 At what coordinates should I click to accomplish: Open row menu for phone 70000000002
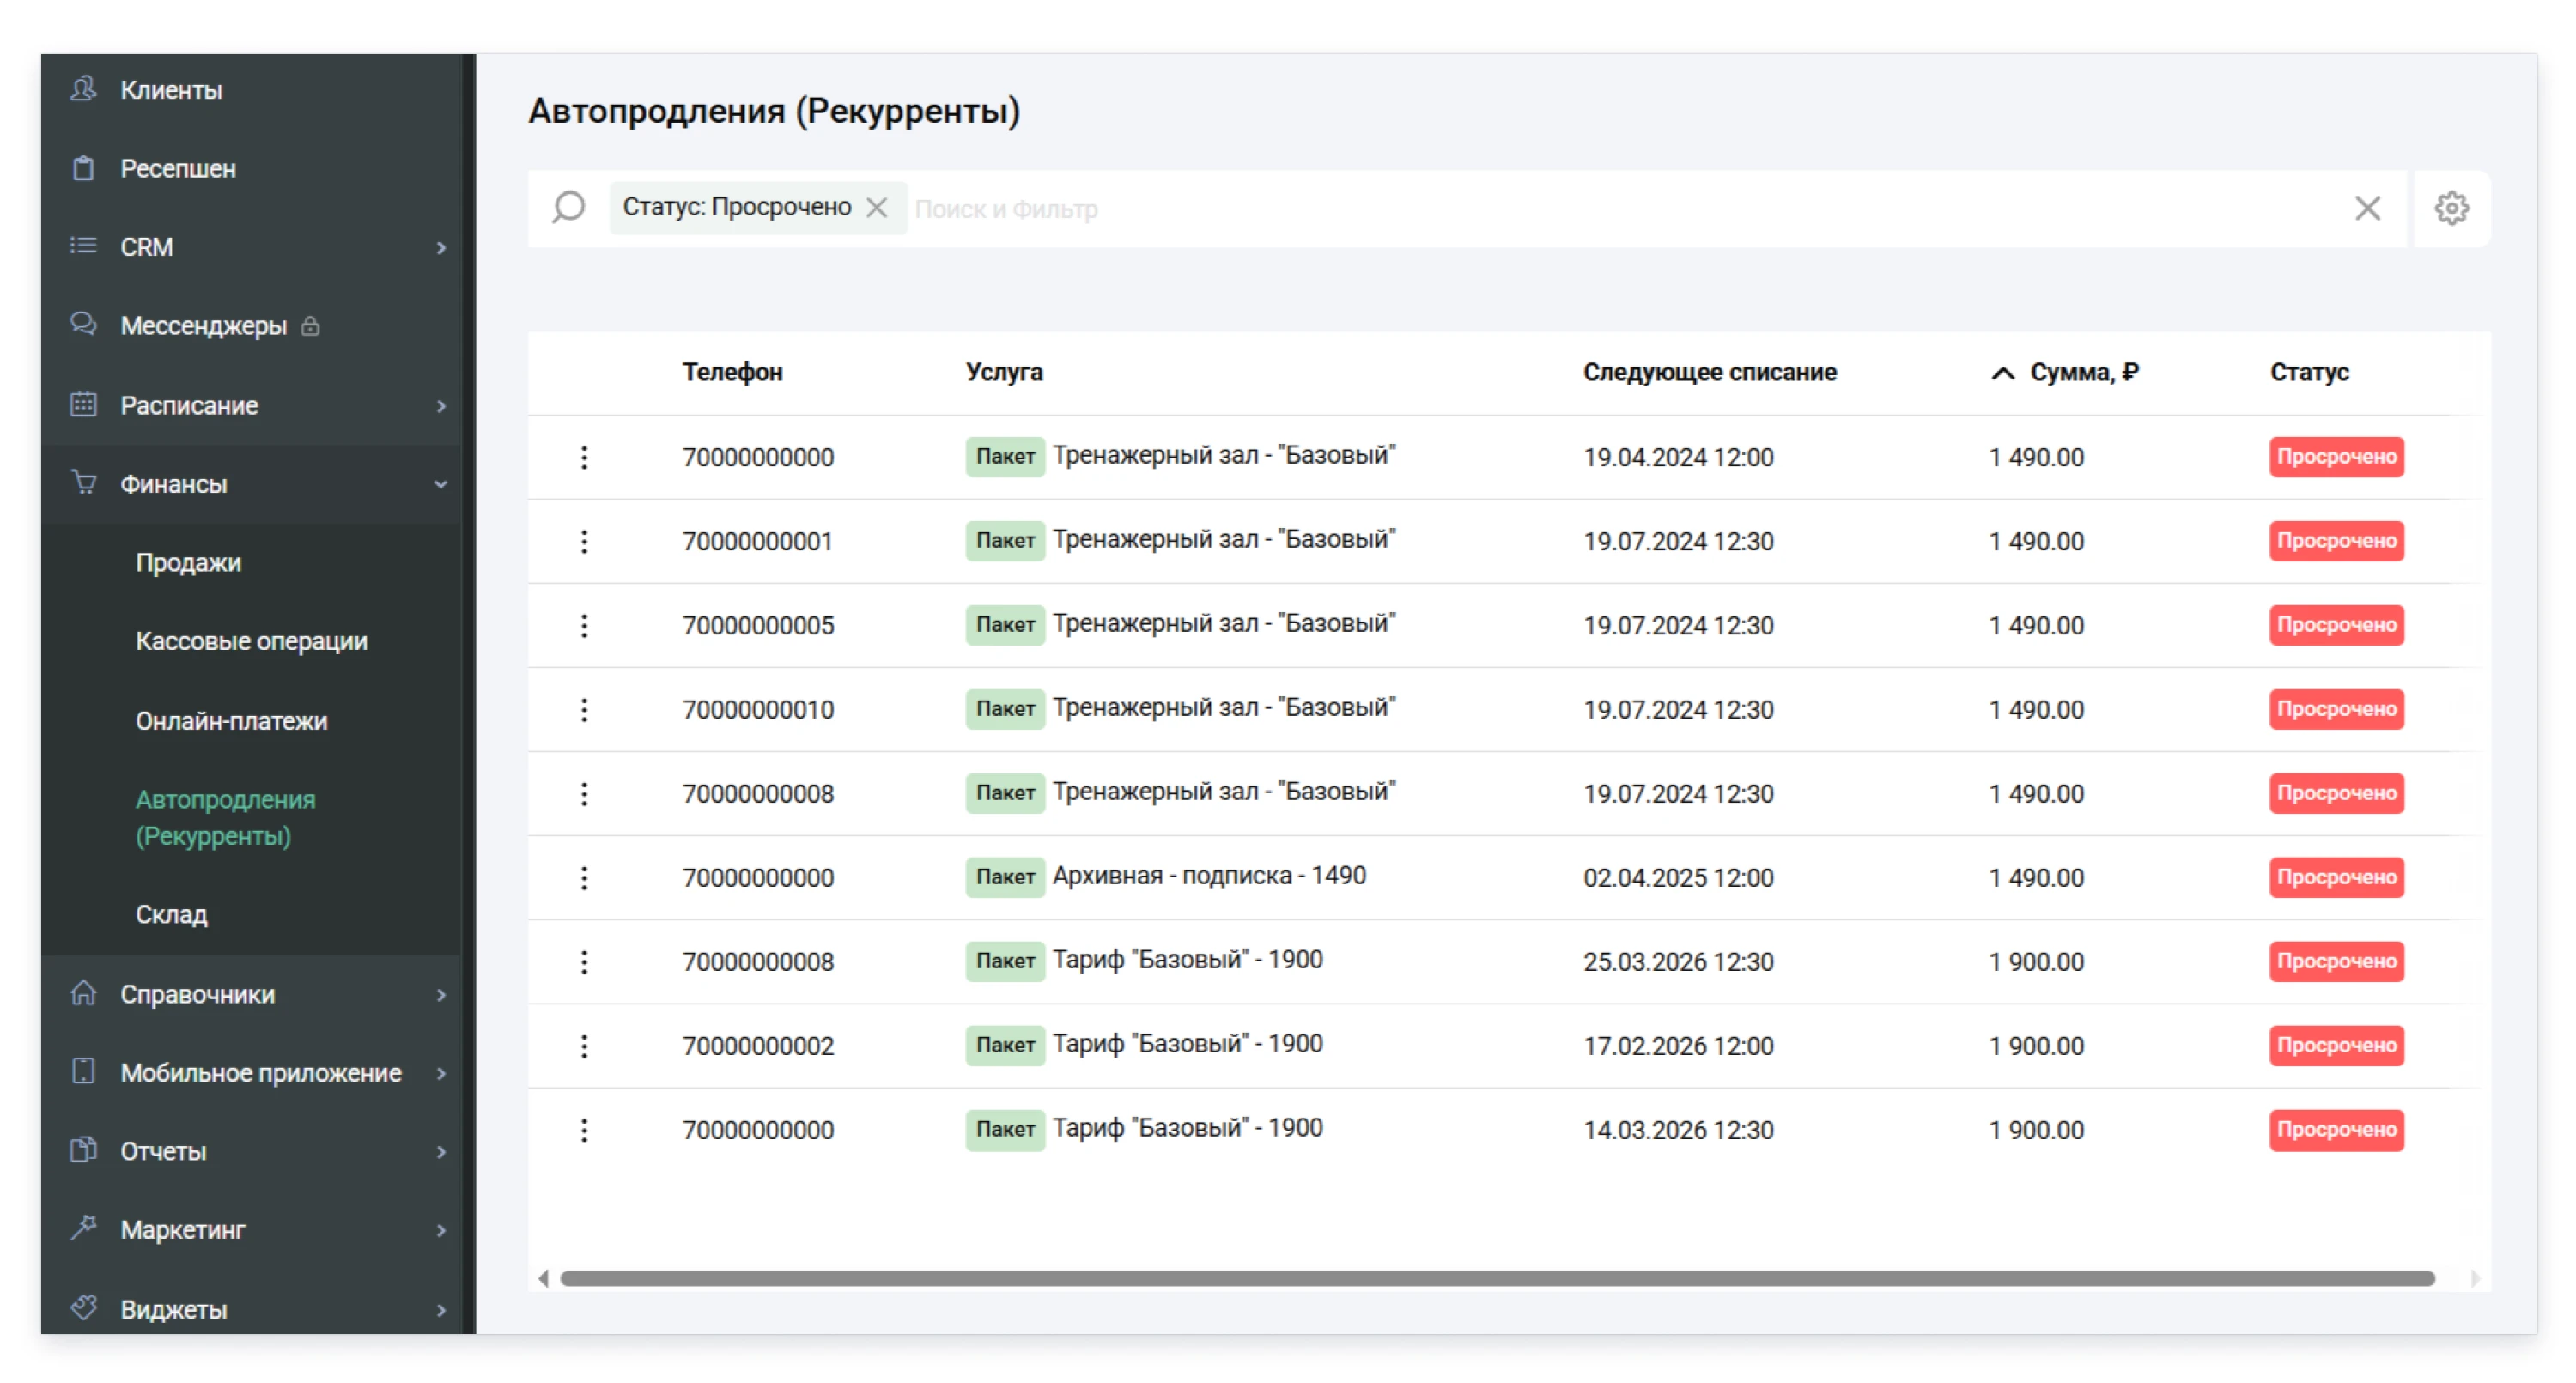(584, 1045)
